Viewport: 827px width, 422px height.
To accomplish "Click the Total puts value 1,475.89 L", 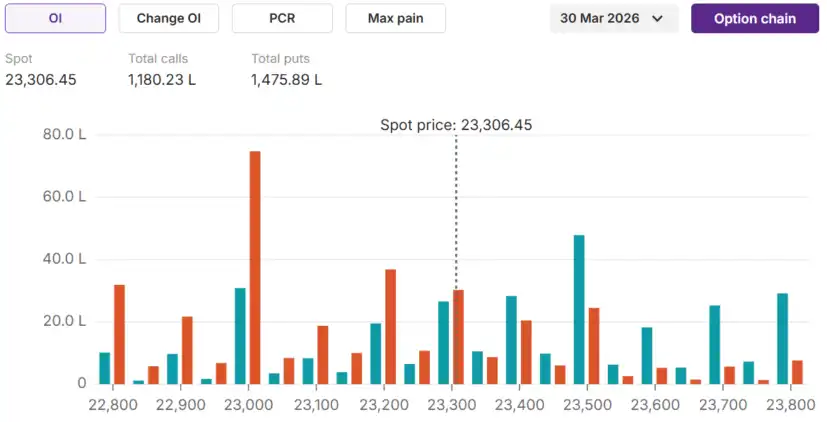I will pyautogui.click(x=287, y=80).
